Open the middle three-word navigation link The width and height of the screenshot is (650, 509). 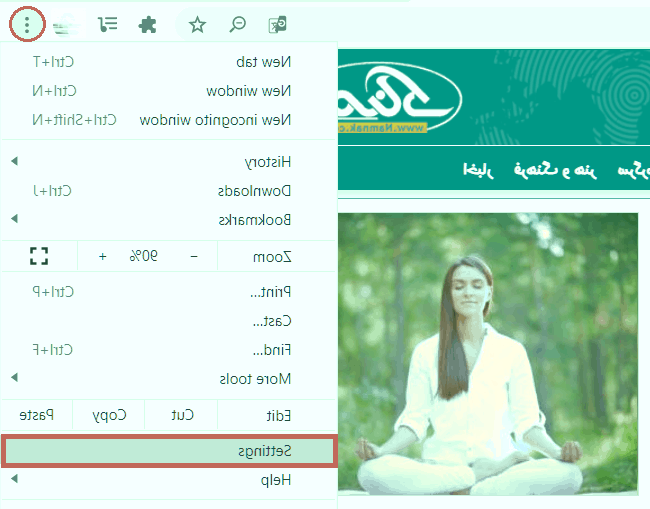(555, 170)
